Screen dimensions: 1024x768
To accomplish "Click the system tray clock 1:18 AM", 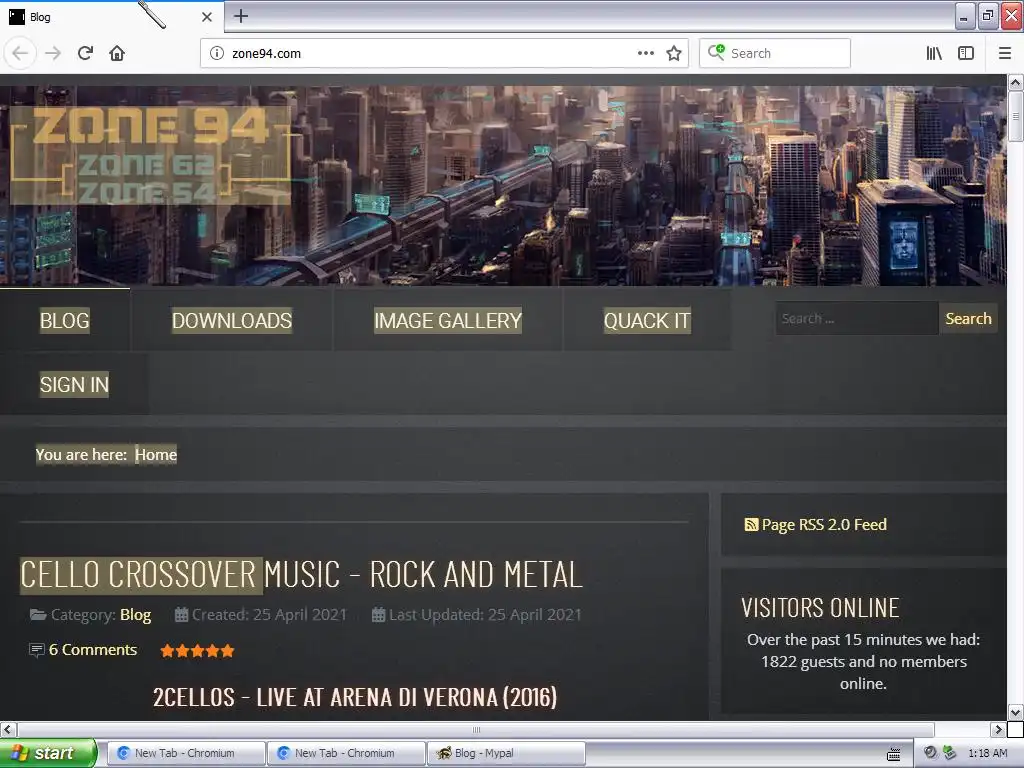I will click(987, 753).
